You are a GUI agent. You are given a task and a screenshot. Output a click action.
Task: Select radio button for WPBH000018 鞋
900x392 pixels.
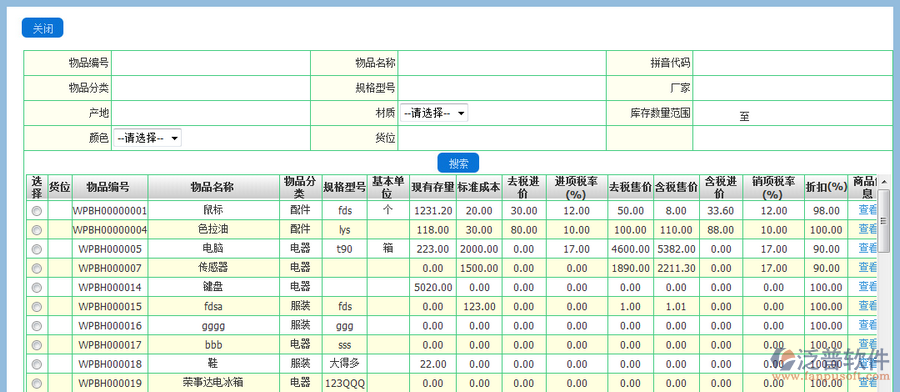point(37,364)
